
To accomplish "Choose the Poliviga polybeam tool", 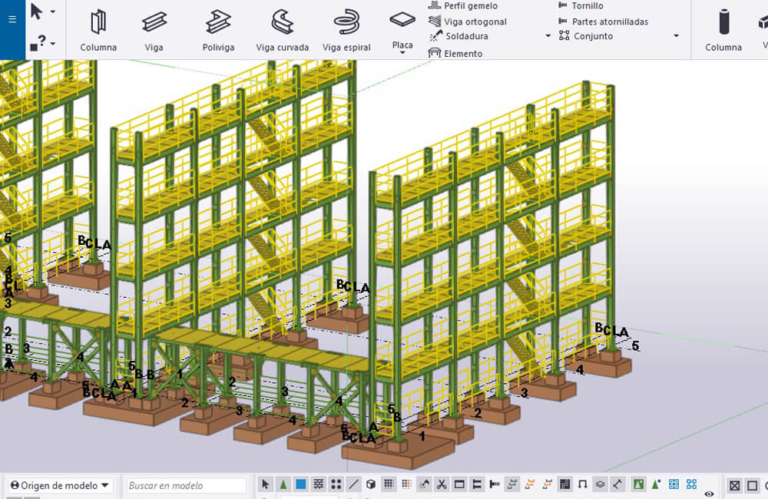I will tap(218, 30).
